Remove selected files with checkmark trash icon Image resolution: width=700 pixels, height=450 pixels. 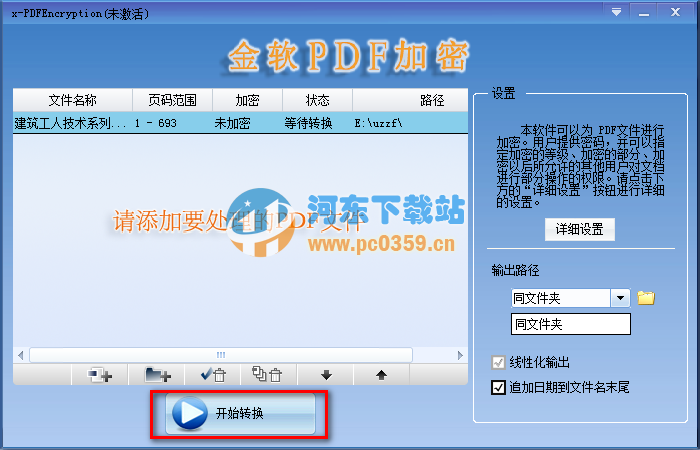coord(213,375)
